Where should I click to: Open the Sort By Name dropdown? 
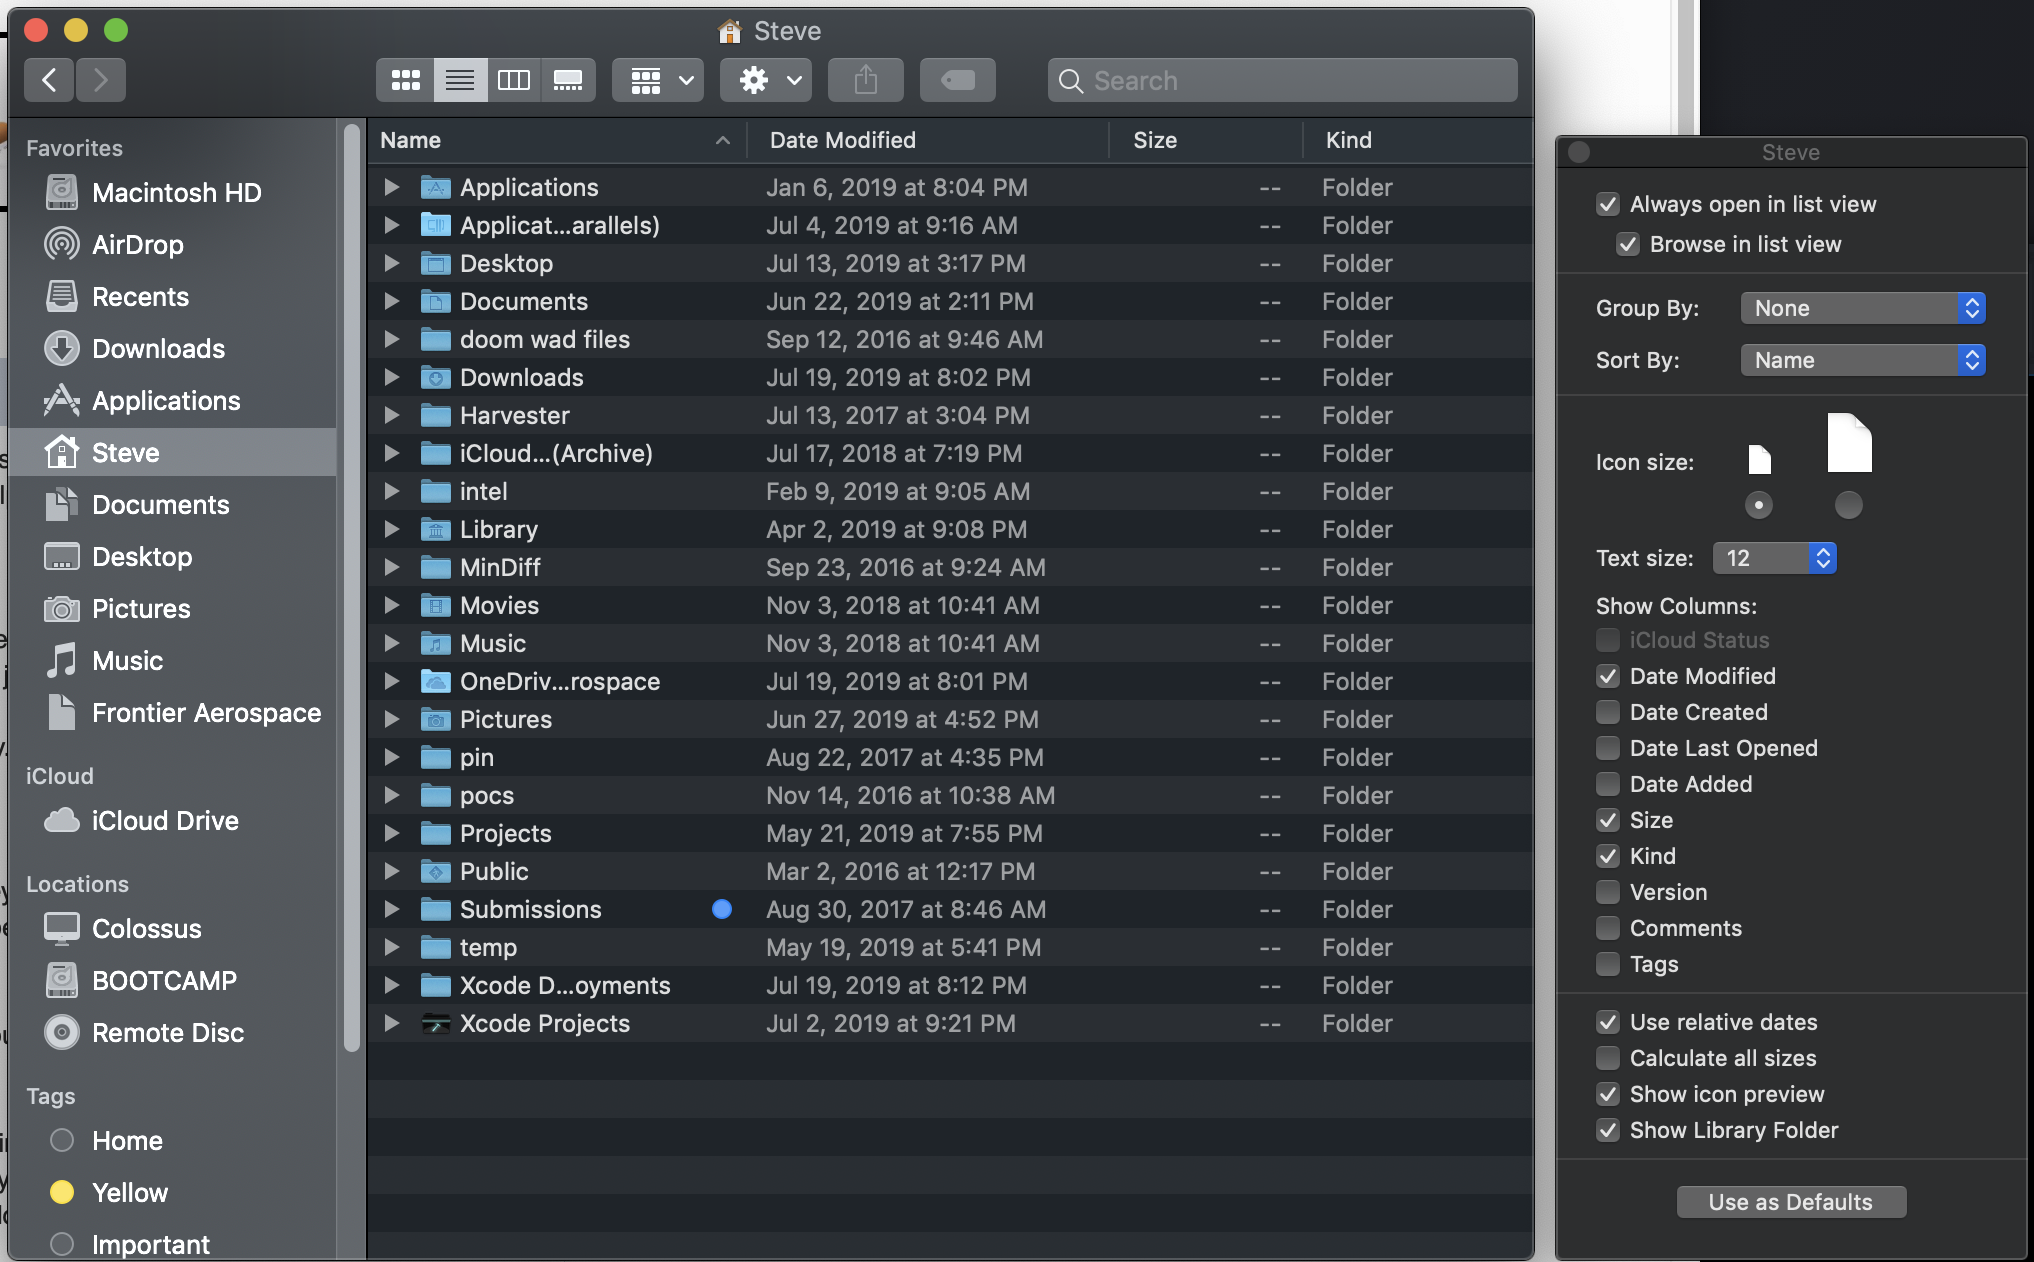(x=1862, y=360)
